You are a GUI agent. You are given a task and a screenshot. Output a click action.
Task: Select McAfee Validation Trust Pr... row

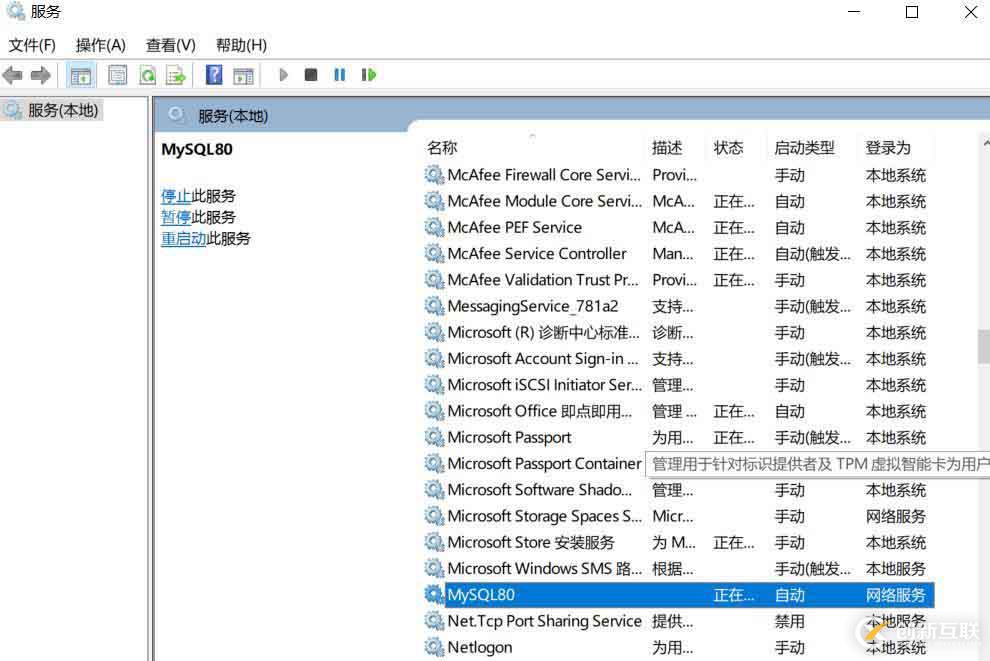[679, 280]
